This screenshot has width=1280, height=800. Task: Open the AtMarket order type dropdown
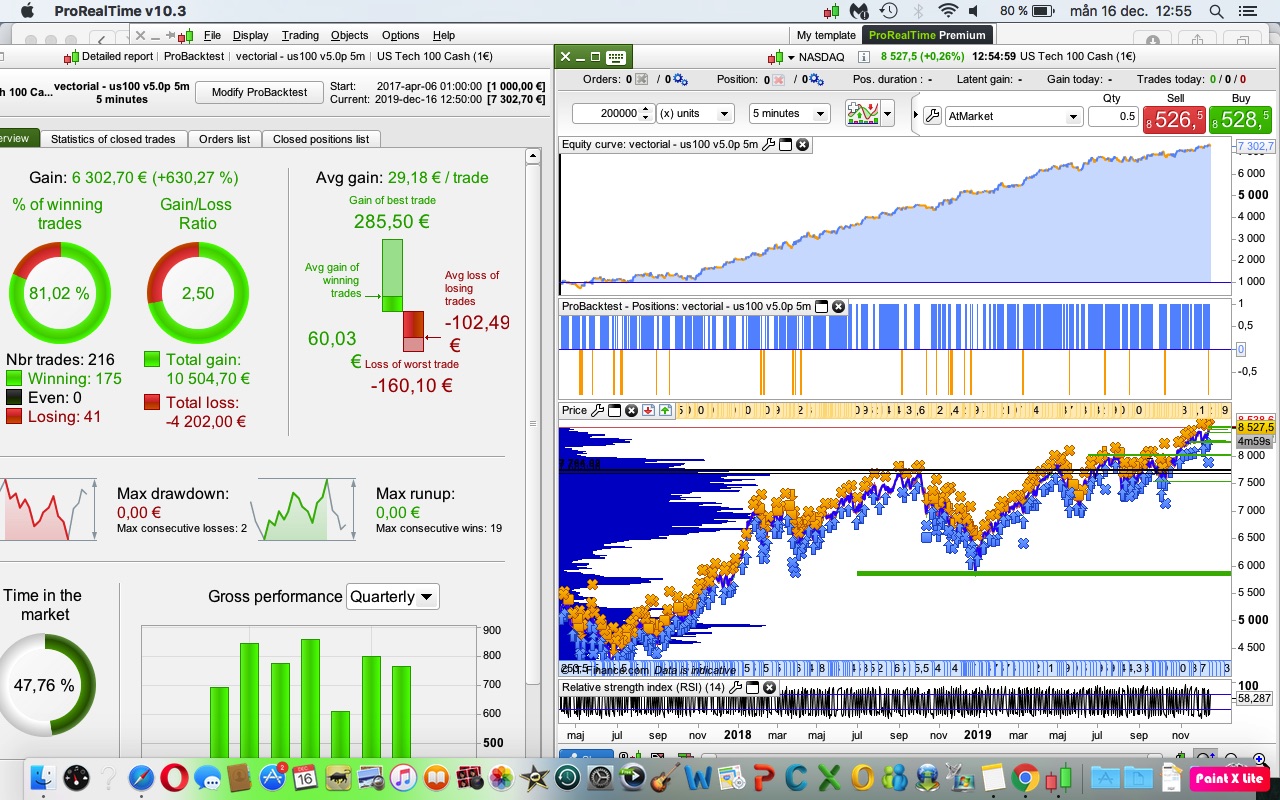pos(1013,116)
